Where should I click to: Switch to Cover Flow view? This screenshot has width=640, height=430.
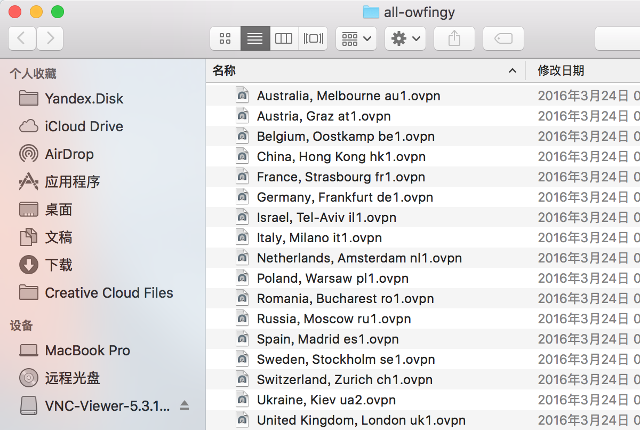coord(313,38)
